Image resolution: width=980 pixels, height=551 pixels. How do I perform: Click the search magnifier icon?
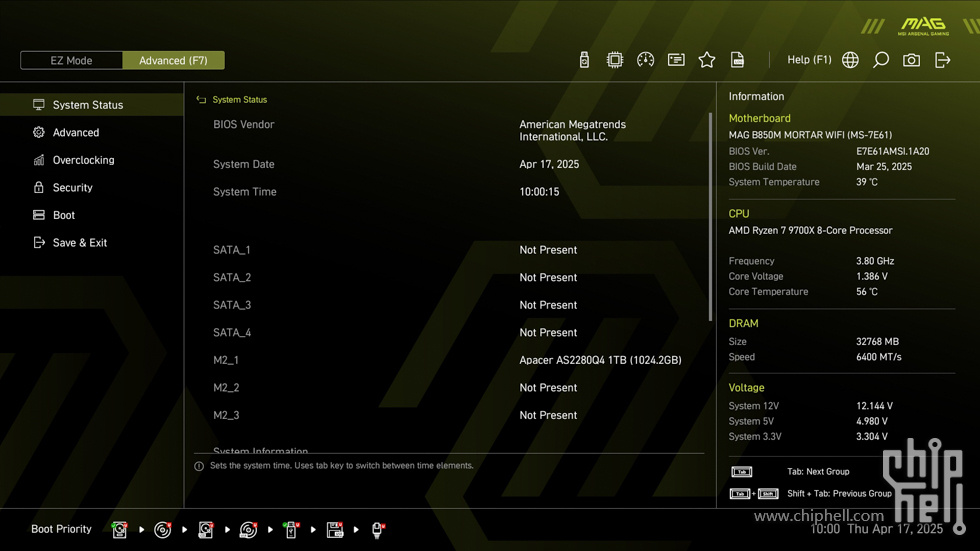(881, 60)
